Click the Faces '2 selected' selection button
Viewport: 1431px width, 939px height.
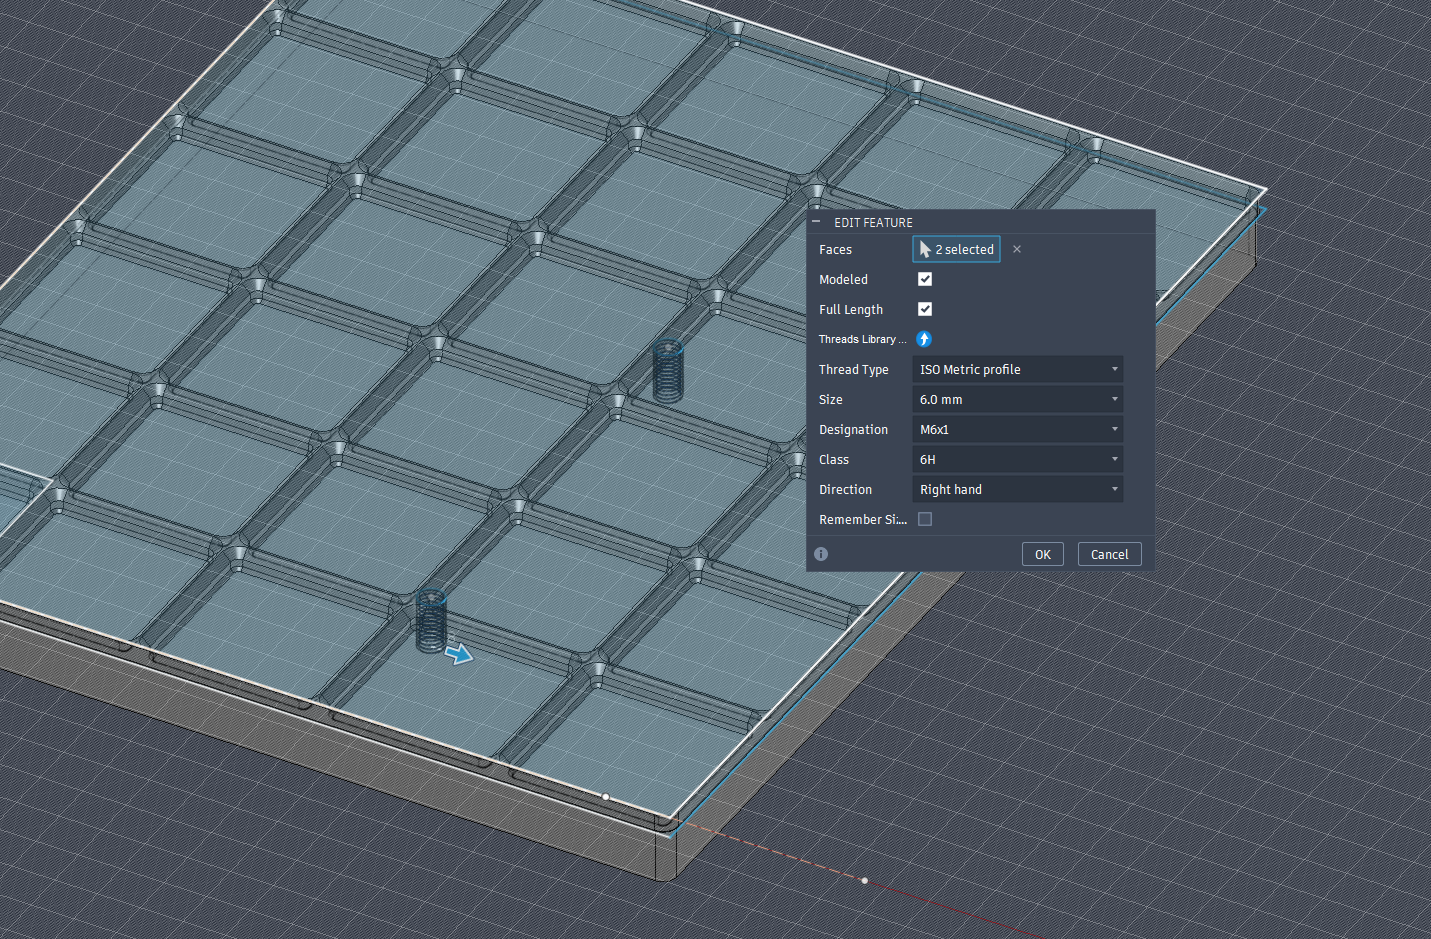click(956, 249)
